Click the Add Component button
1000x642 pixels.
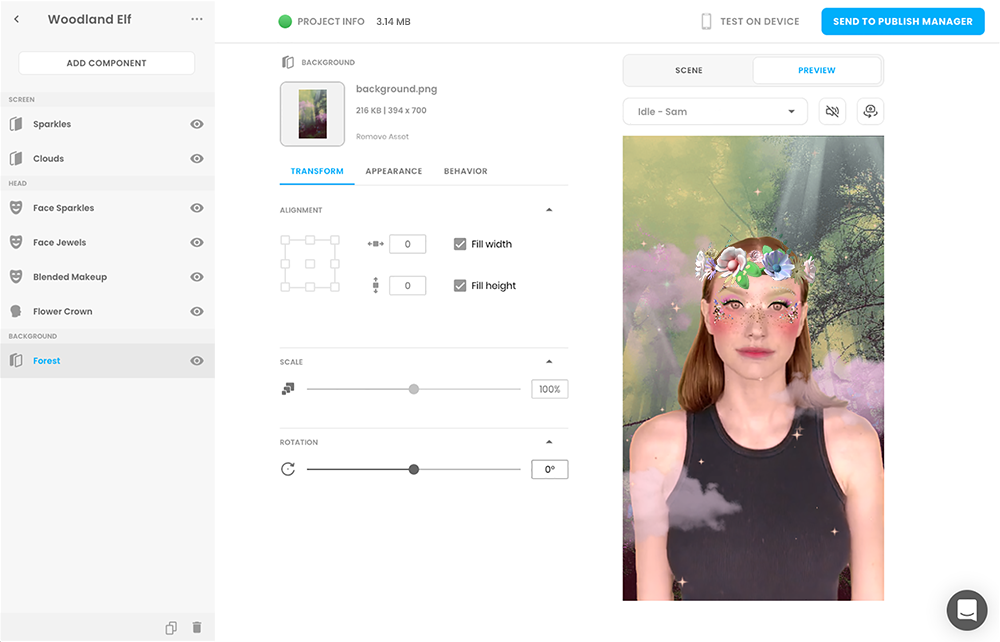click(x=106, y=63)
